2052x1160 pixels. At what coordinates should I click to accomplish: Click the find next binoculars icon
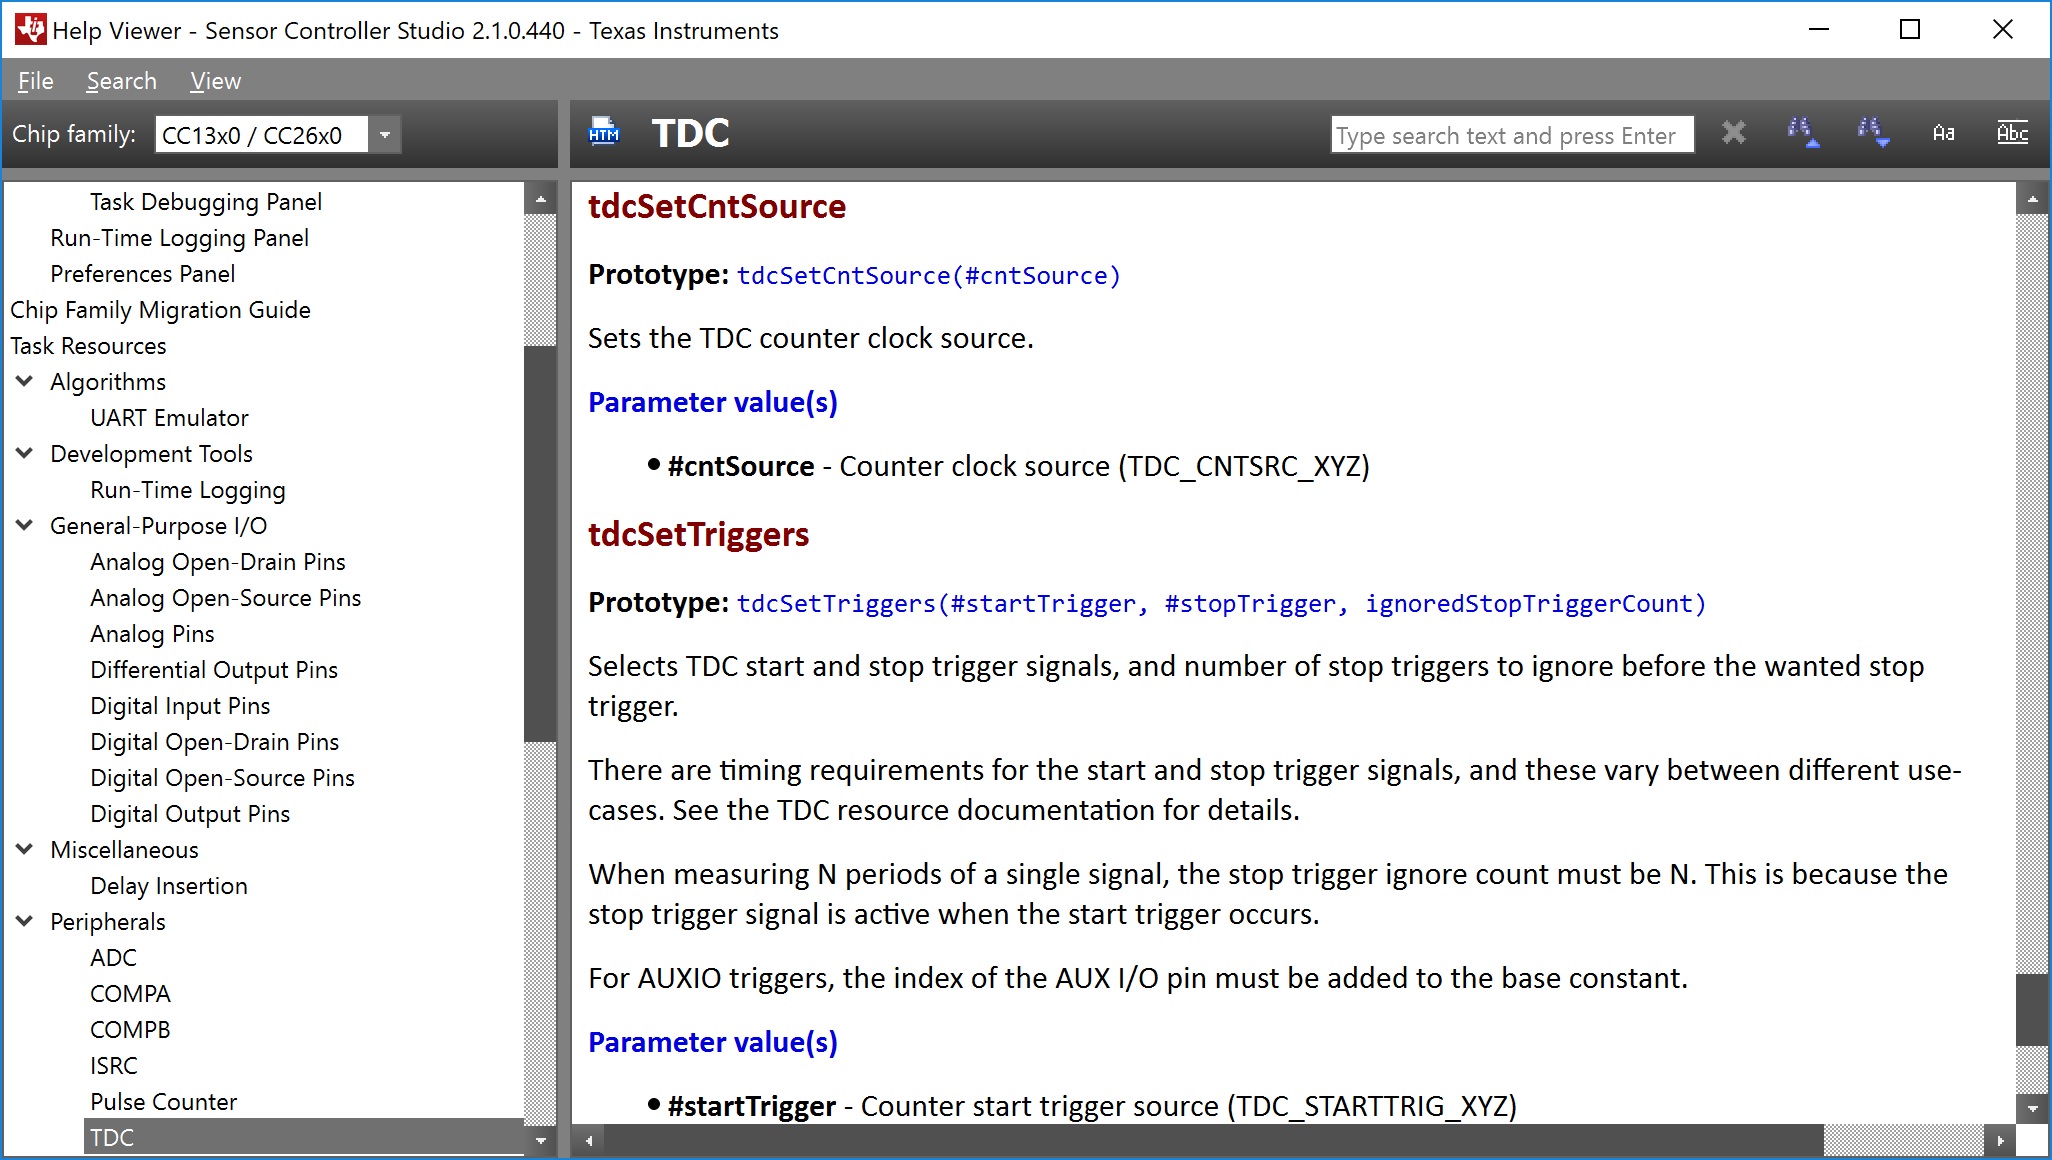click(x=1872, y=133)
